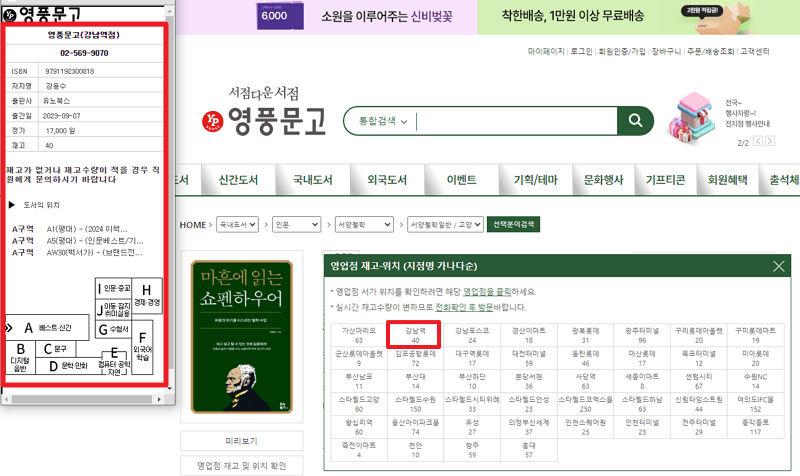
Task: Select the 천안 store cell
Action: [415, 449]
